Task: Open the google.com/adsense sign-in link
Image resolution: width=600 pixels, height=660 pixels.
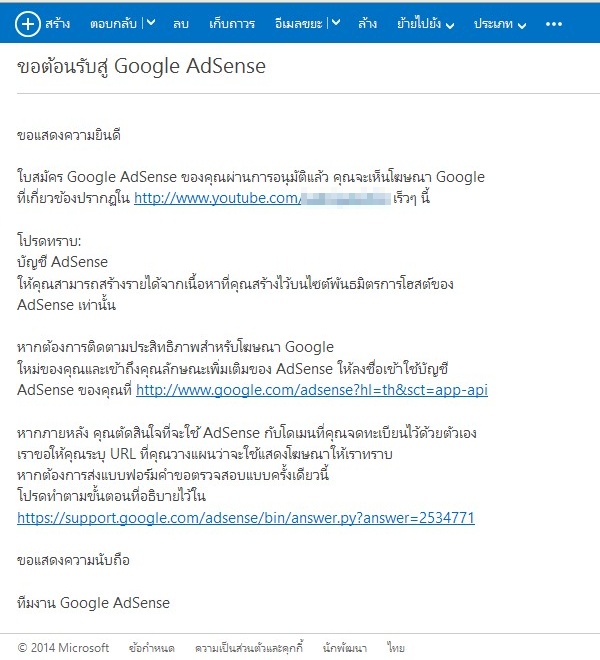Action: click(312, 390)
